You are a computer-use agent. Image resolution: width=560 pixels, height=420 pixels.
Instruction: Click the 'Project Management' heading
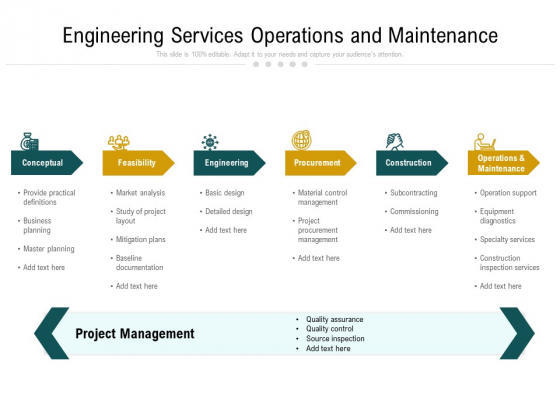(x=135, y=334)
